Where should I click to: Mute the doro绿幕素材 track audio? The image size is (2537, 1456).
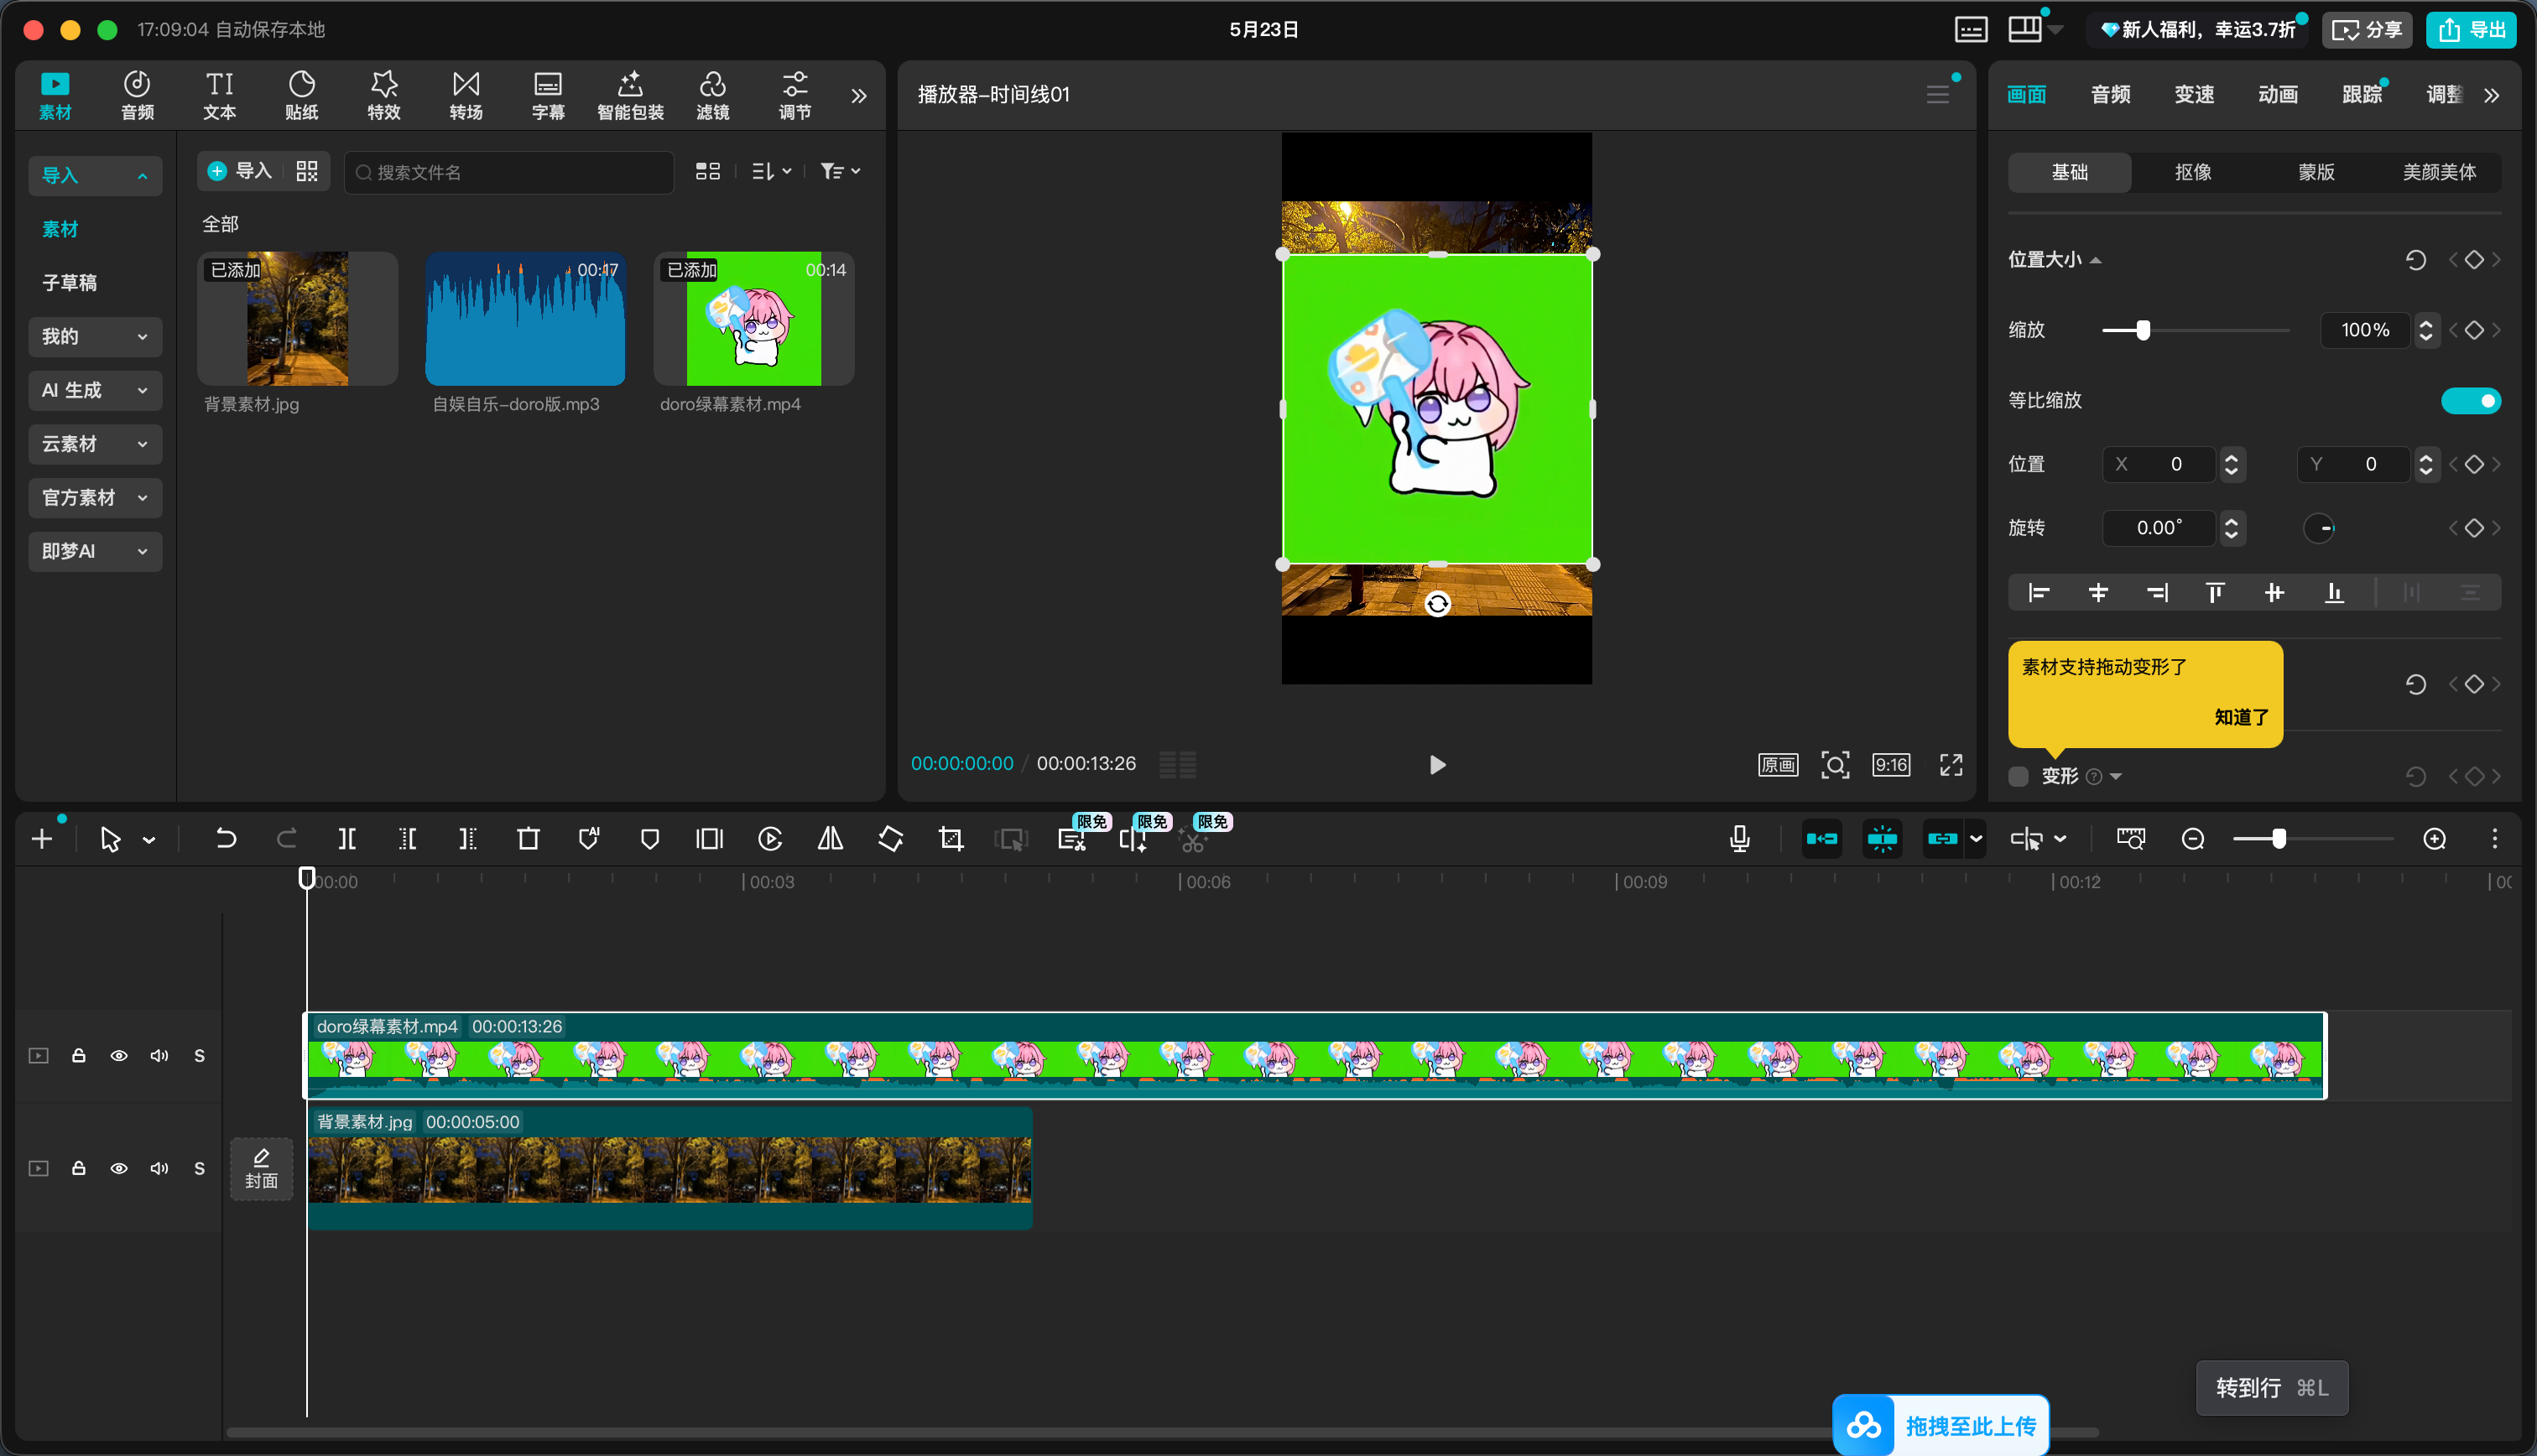pyautogui.click(x=159, y=1056)
